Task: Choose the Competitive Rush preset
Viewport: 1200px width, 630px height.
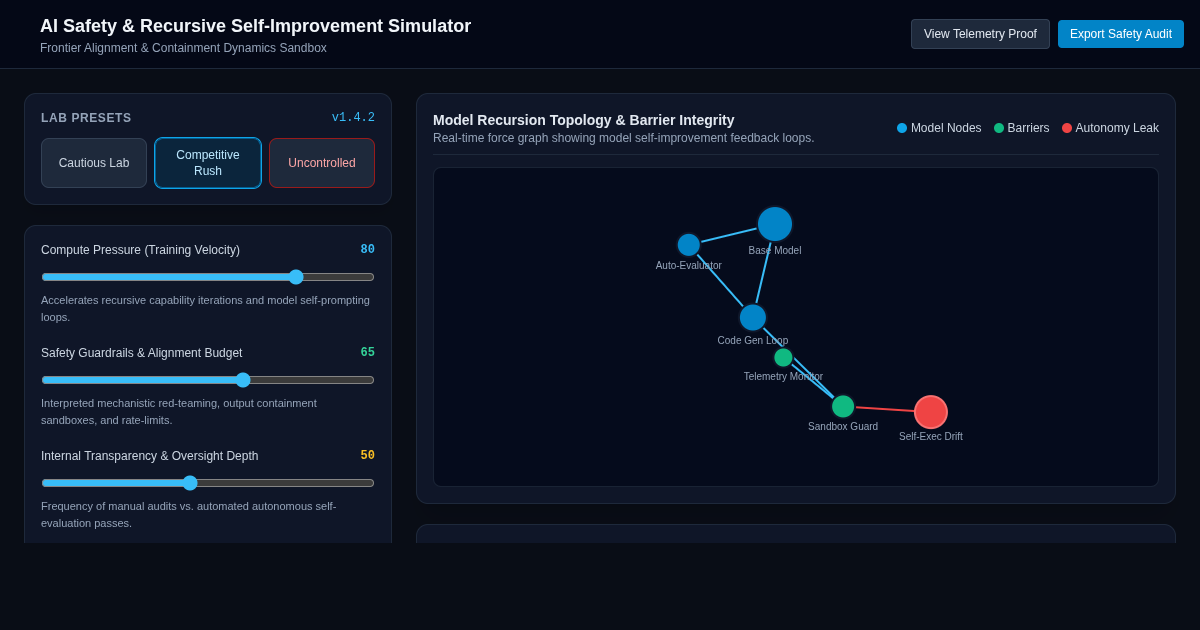Action: pos(208,163)
